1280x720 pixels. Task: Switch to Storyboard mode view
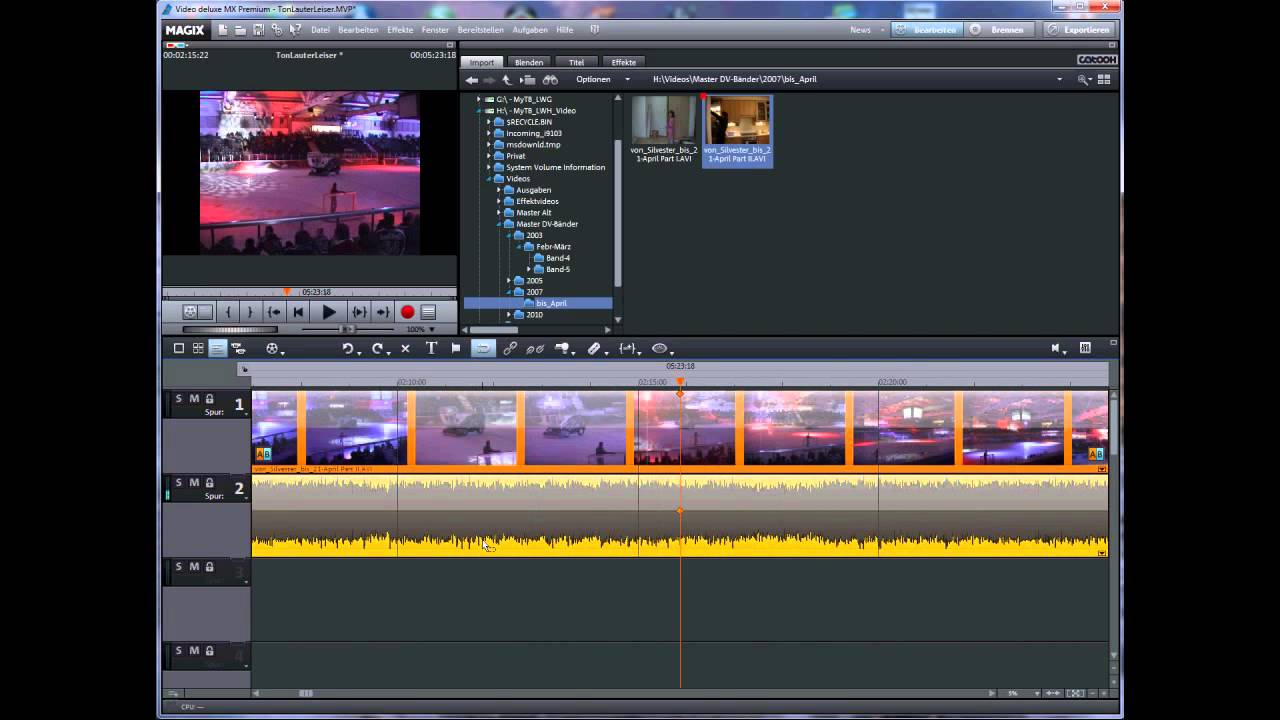[179, 348]
